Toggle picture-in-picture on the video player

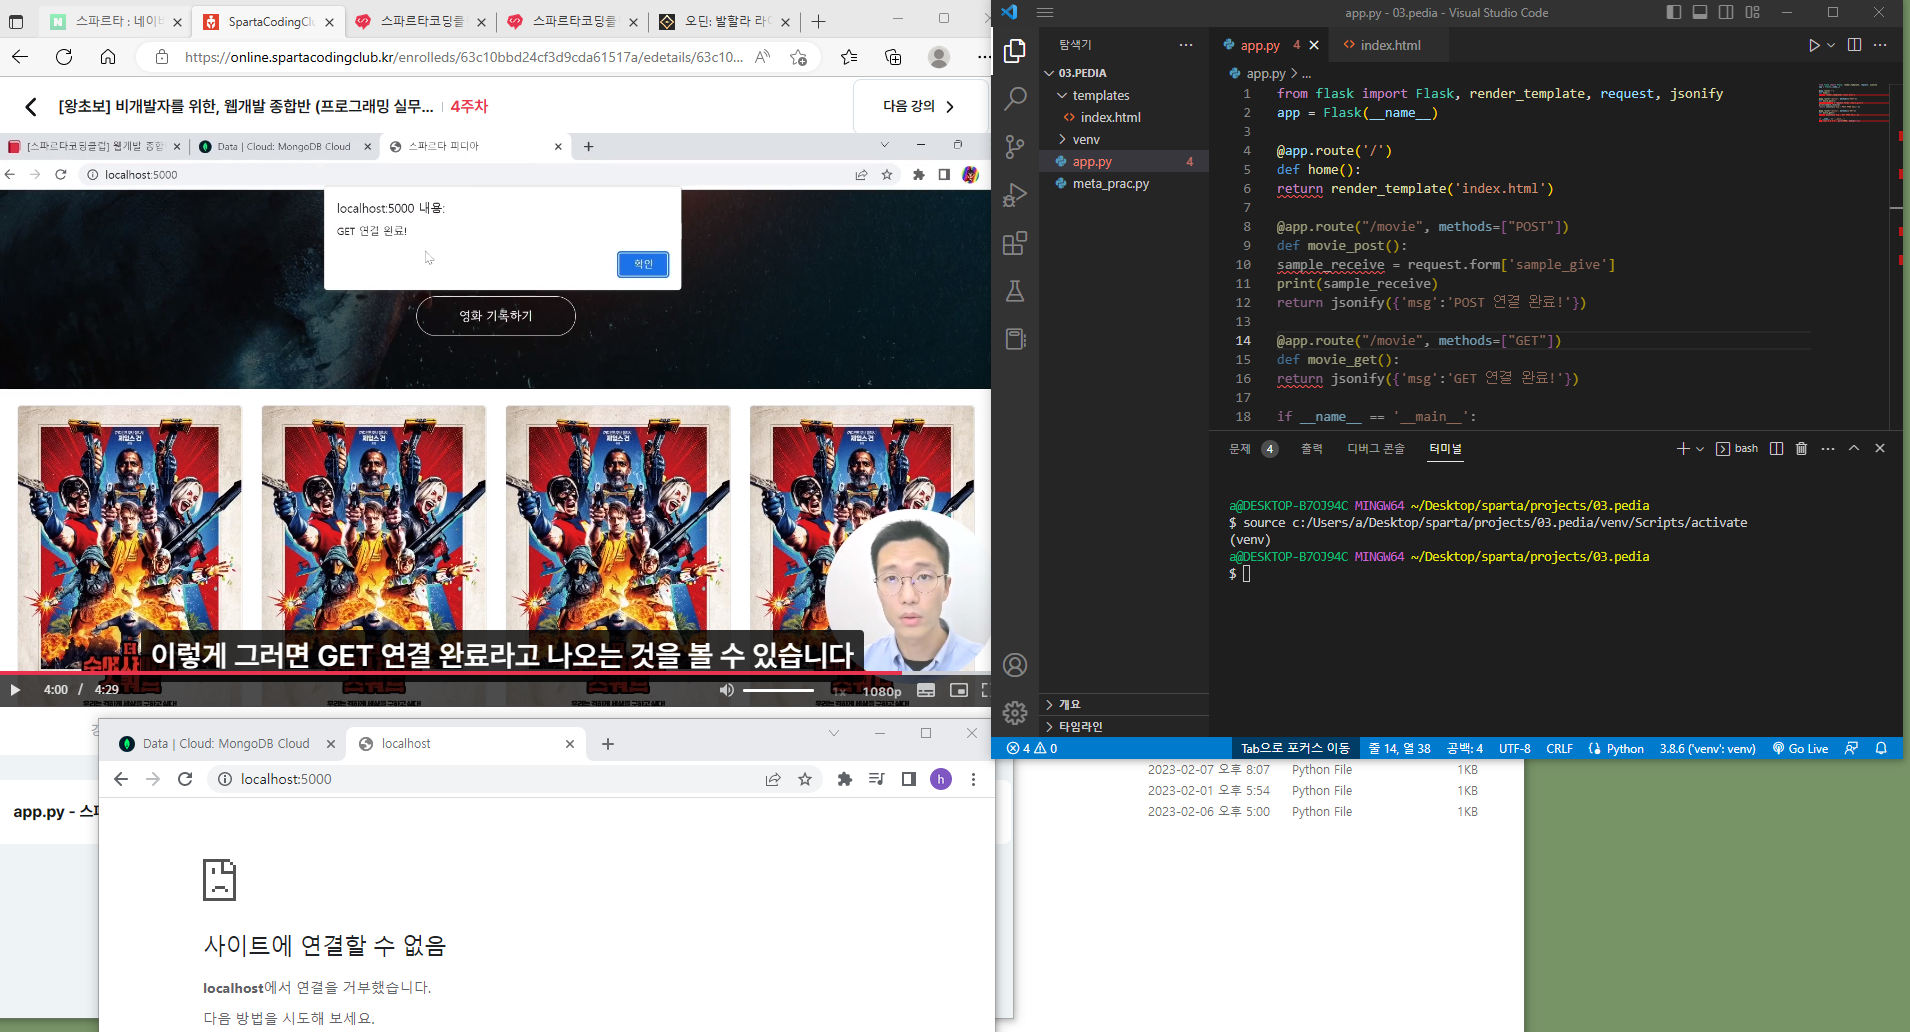coord(958,690)
